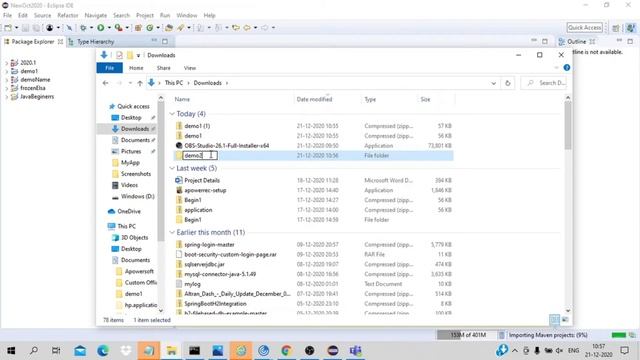
Task: Maximize the Package Explorer panel
Action: (x=164, y=41)
